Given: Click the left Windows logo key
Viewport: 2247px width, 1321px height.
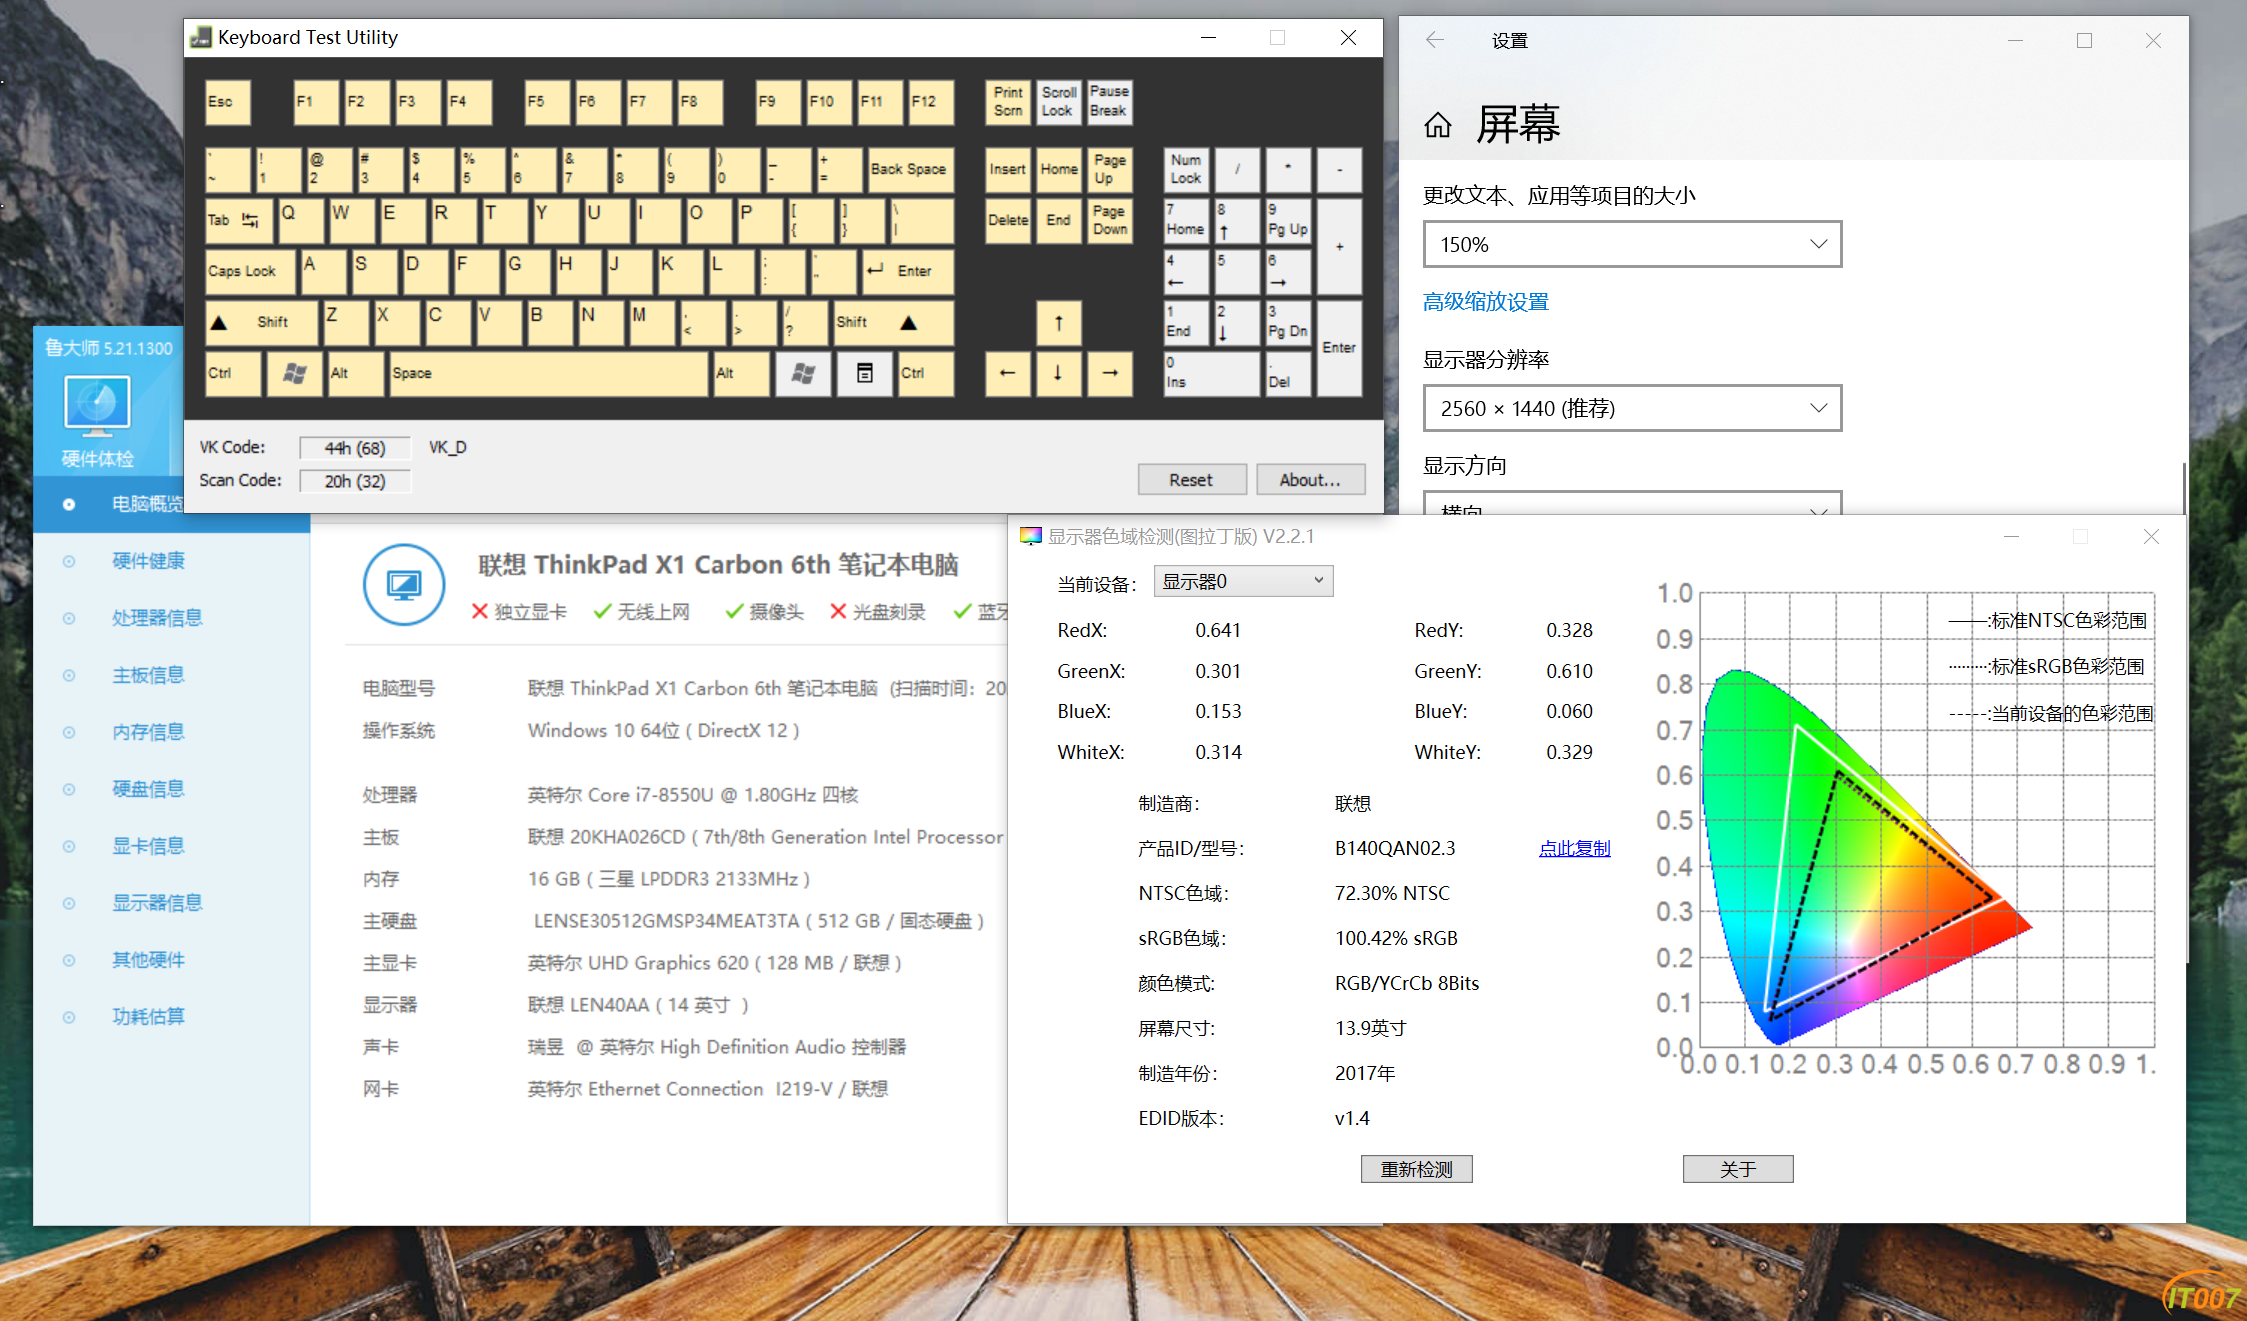Looking at the screenshot, I should click(295, 373).
